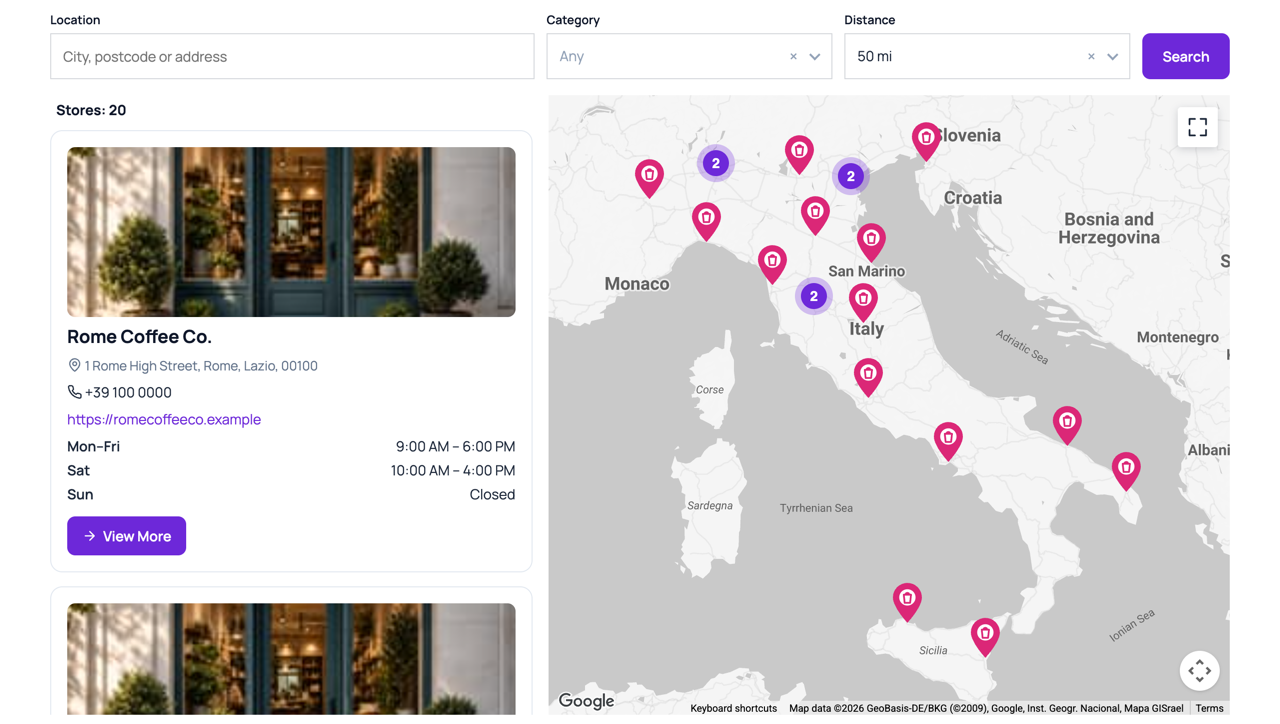The image size is (1280, 724).
Task: Clear the Category selection with the x
Action: pyautogui.click(x=793, y=57)
